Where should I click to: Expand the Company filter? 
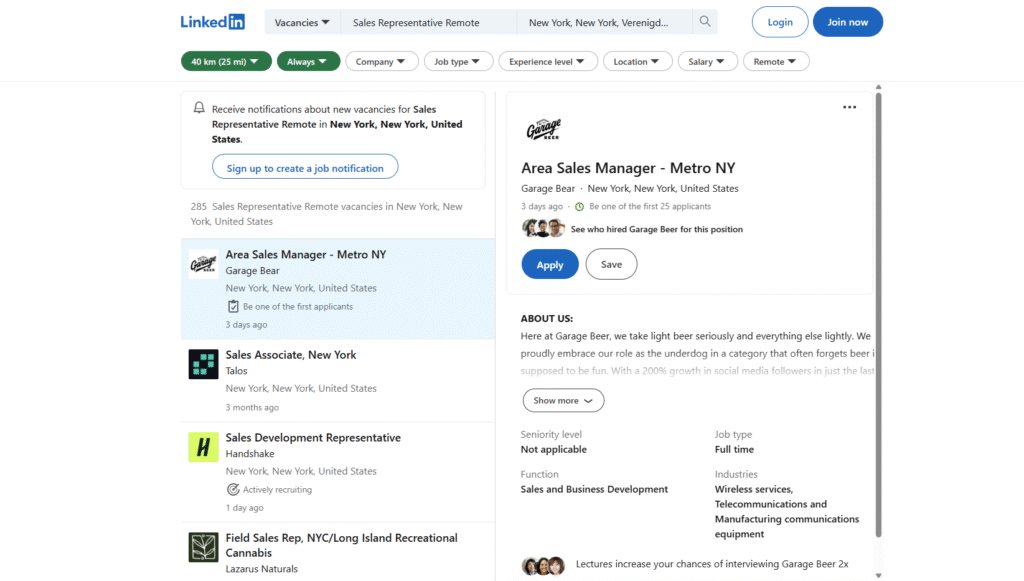click(x=382, y=61)
